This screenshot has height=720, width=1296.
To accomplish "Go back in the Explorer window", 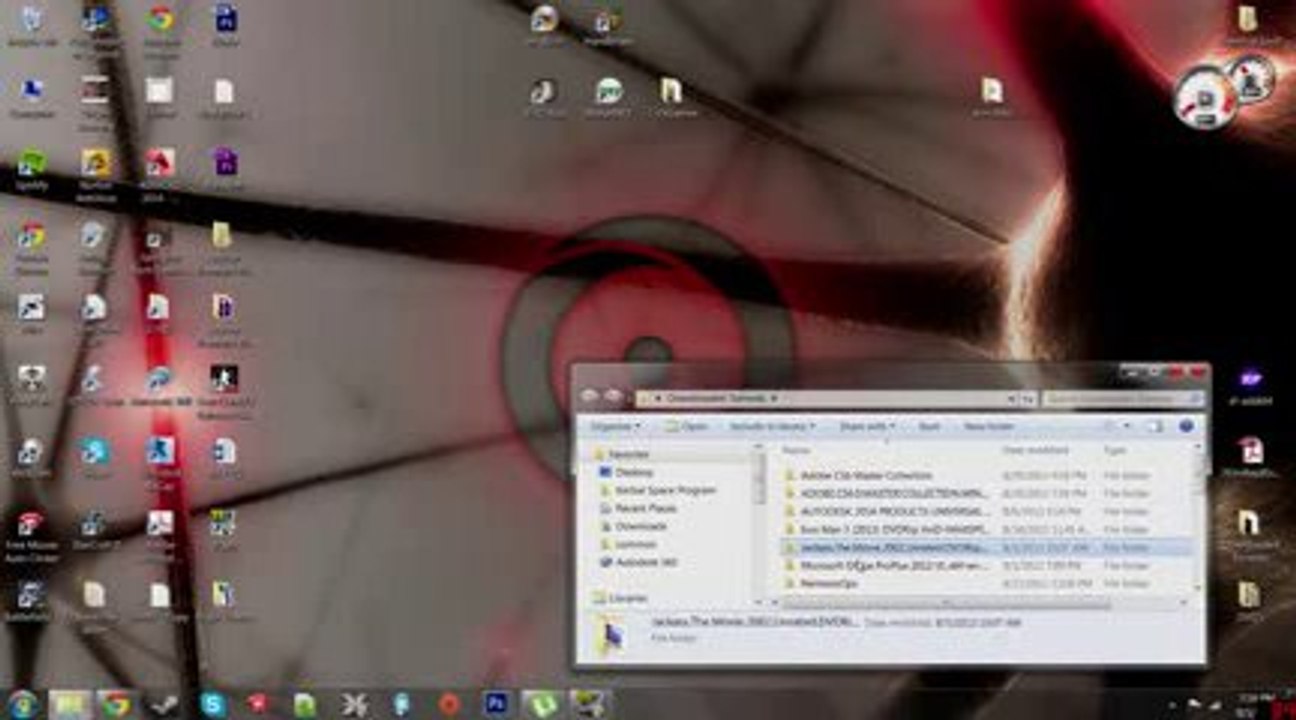I will click(590, 397).
